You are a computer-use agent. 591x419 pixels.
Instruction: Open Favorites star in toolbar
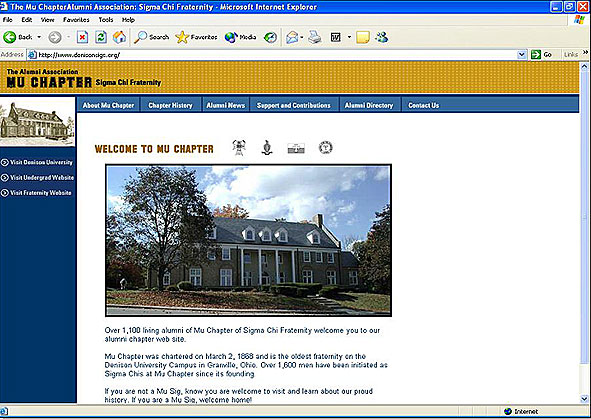coord(196,37)
